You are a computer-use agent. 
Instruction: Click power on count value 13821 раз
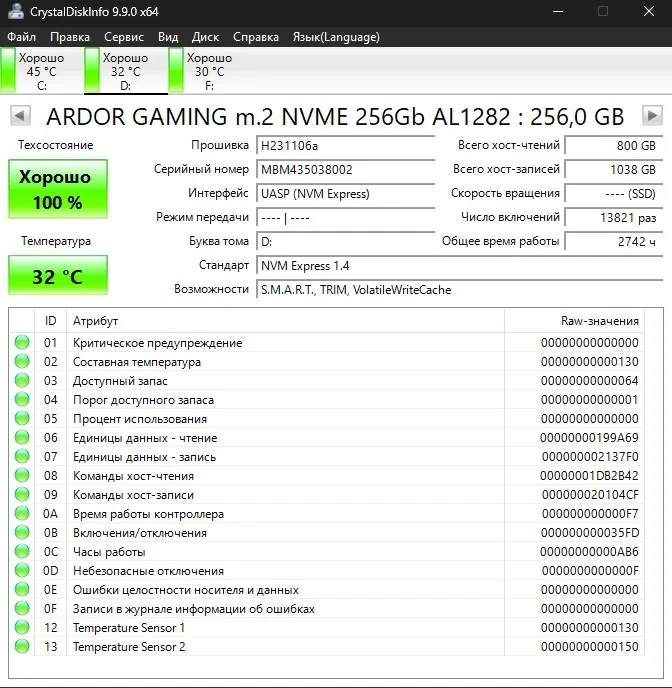coord(614,218)
